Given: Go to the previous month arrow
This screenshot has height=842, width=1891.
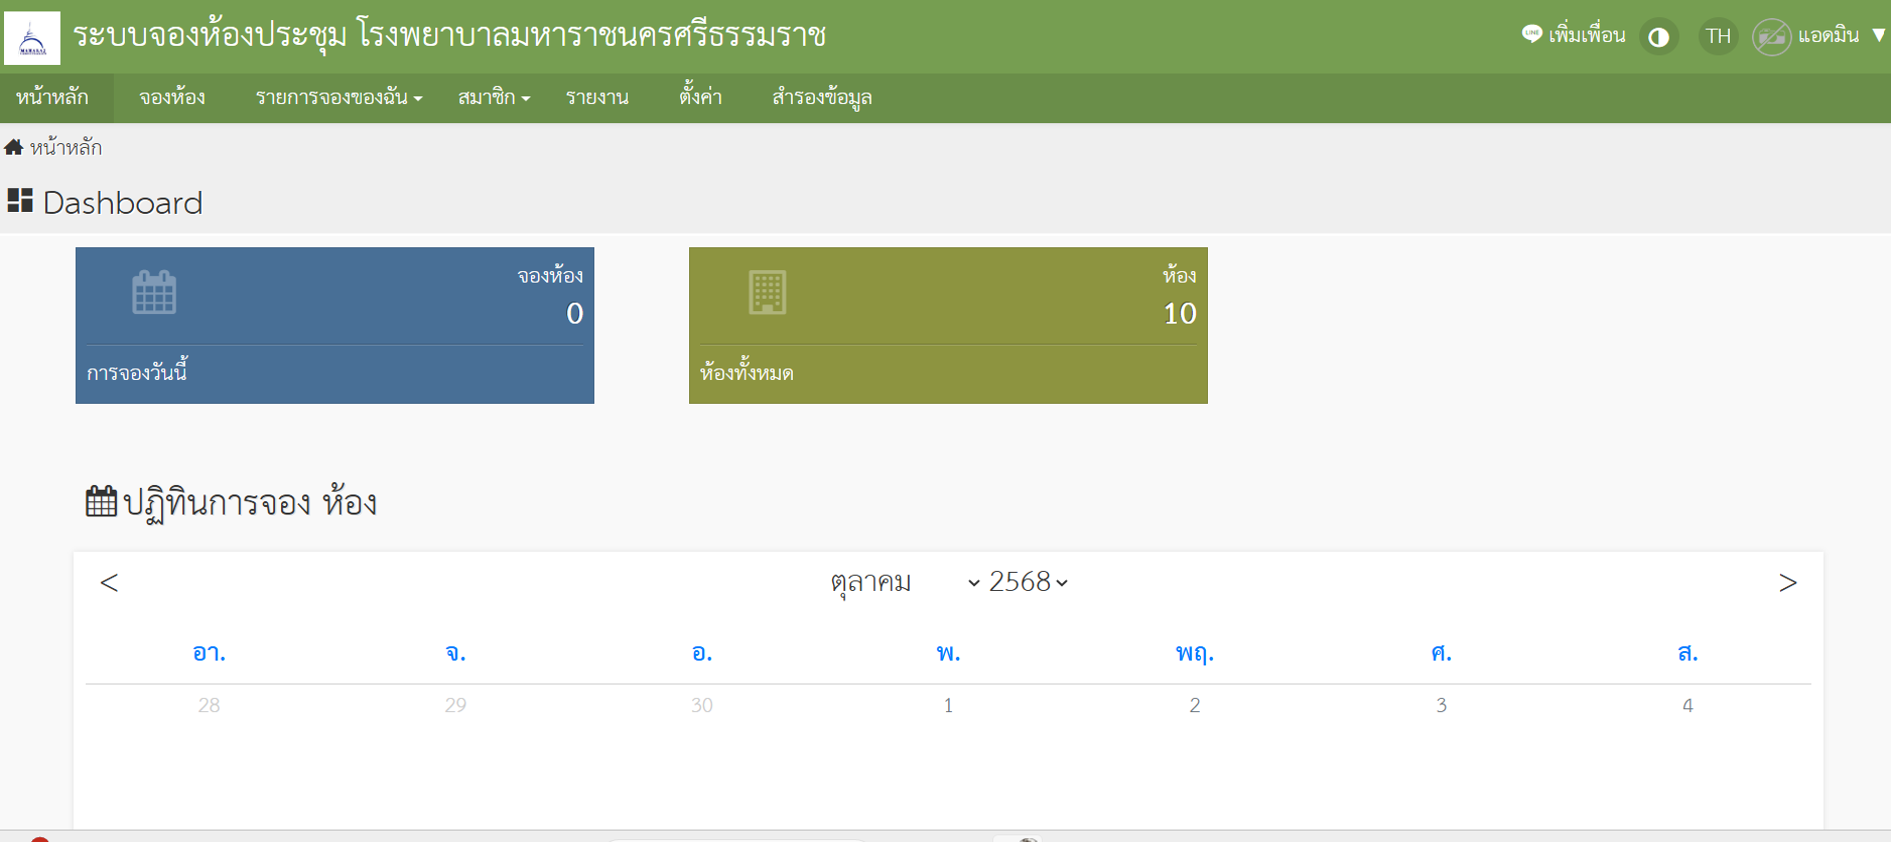Looking at the screenshot, I should [109, 583].
